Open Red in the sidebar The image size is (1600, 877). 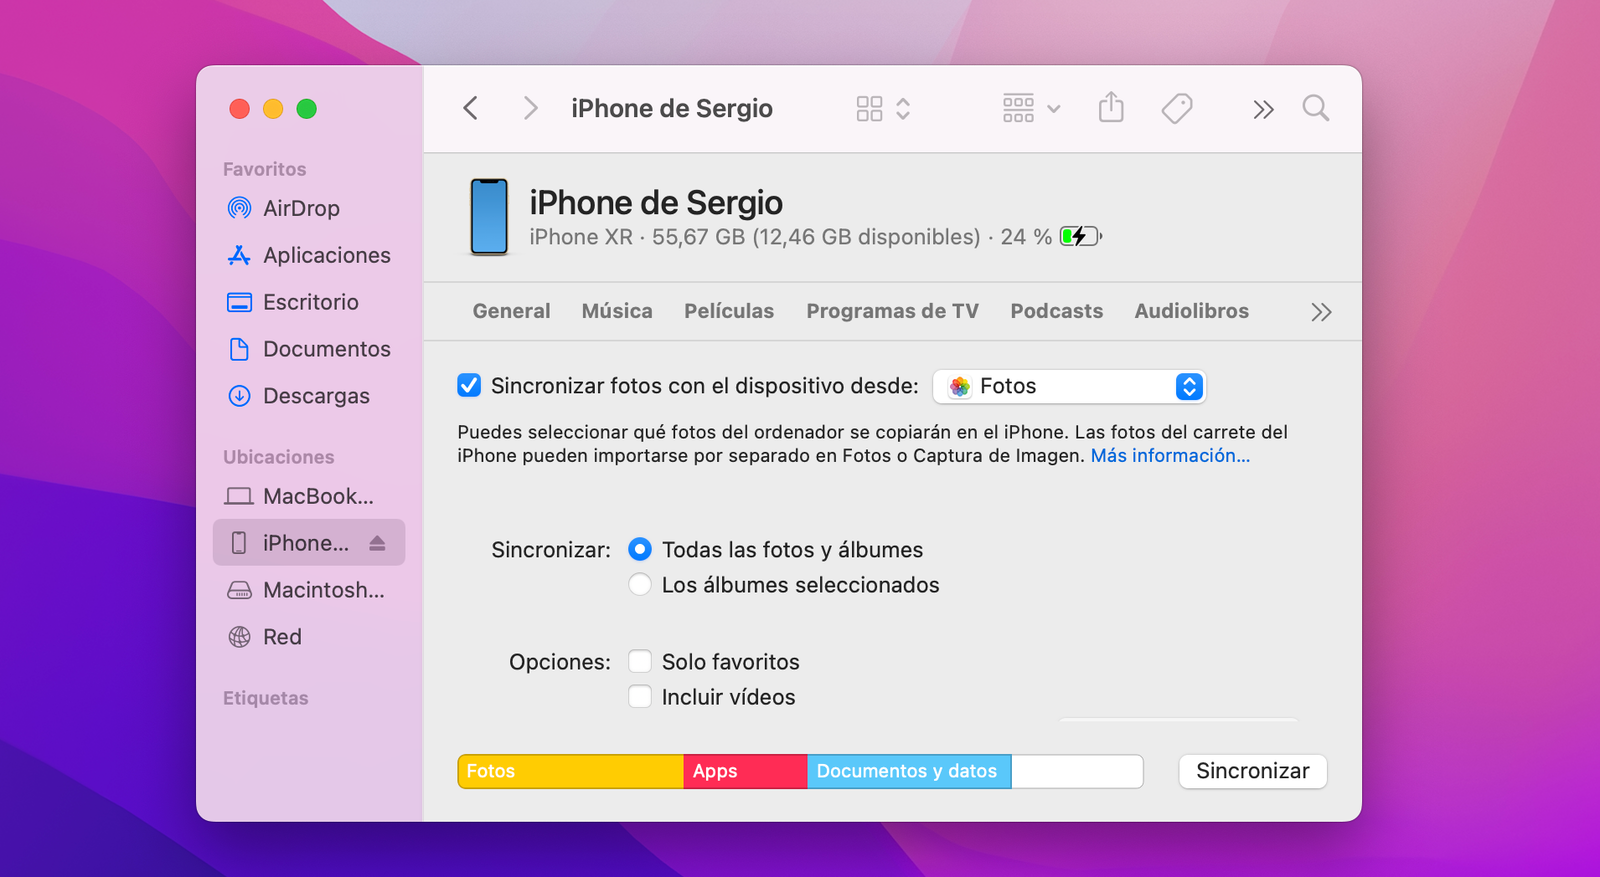[282, 637]
